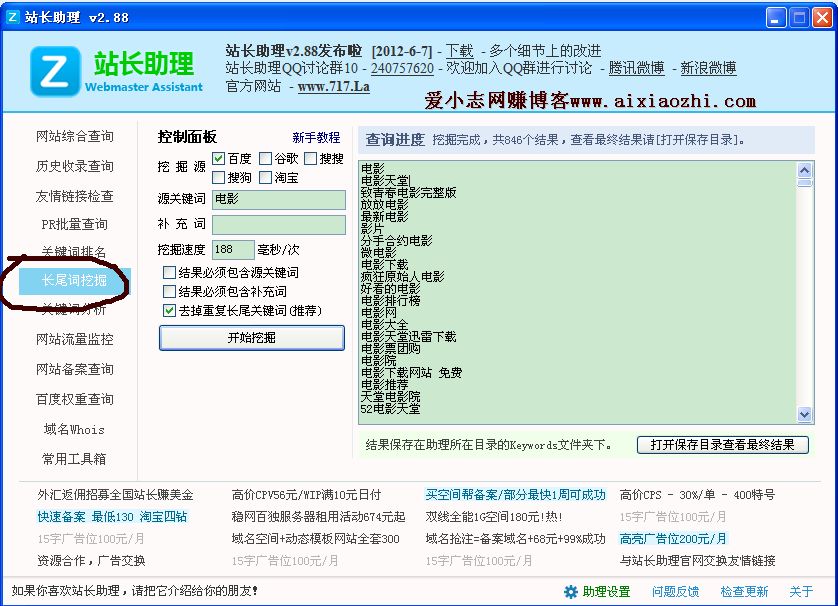
Task: Enable the 百度 source checkbox
Action: click(218, 158)
